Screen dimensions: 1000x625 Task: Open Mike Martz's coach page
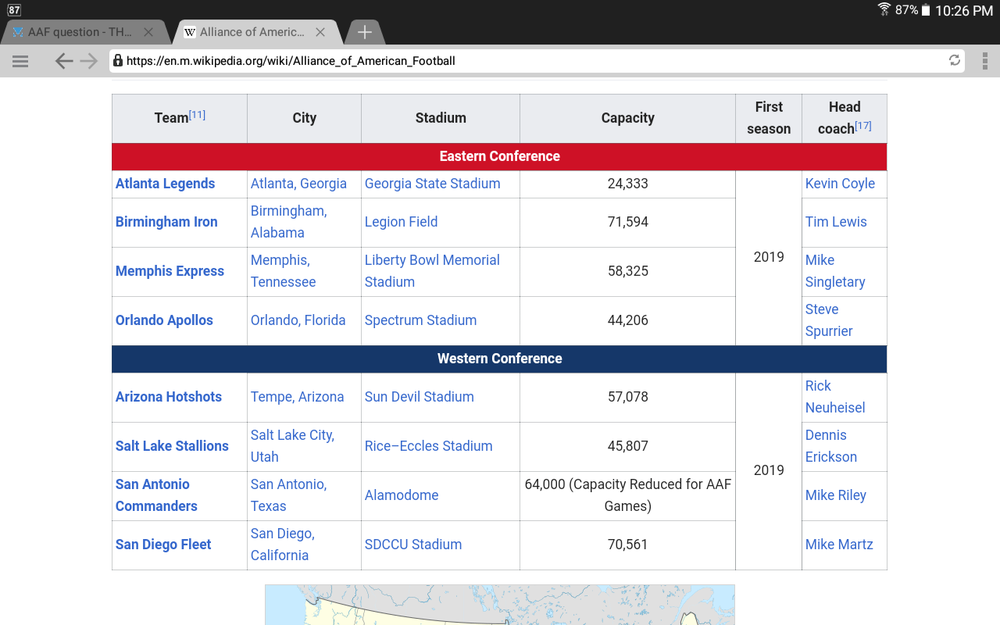[839, 545]
